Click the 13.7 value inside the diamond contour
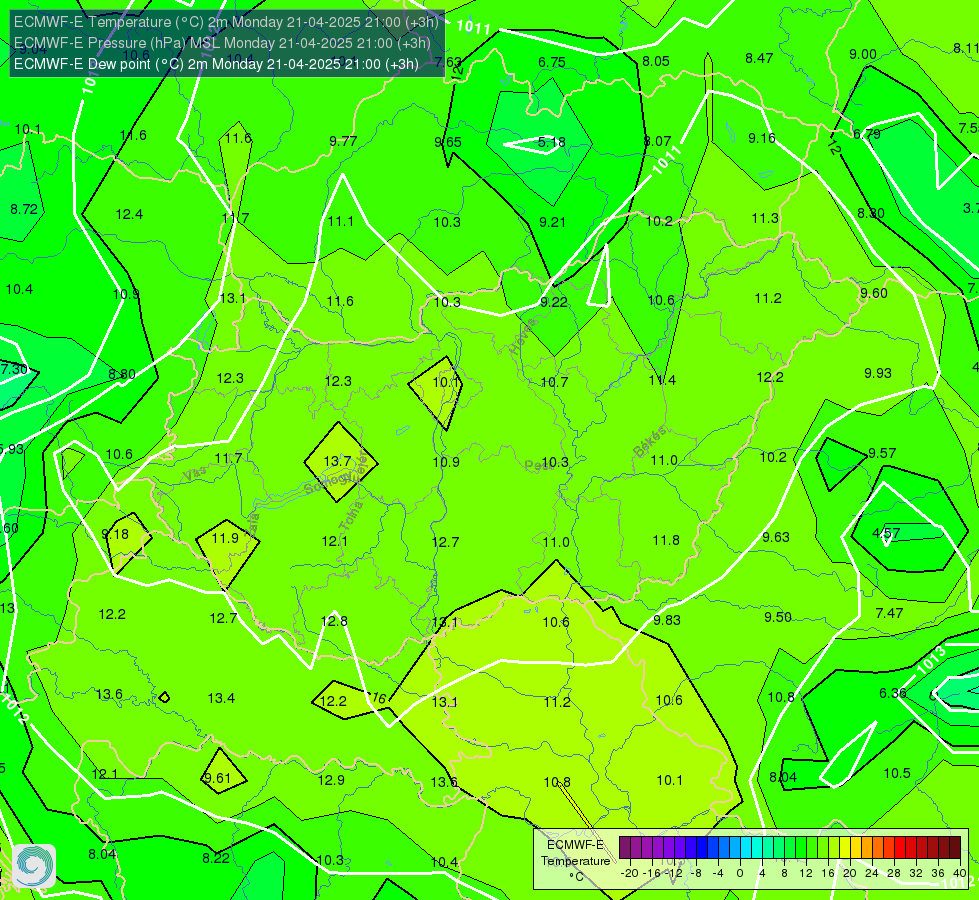 pos(337,461)
